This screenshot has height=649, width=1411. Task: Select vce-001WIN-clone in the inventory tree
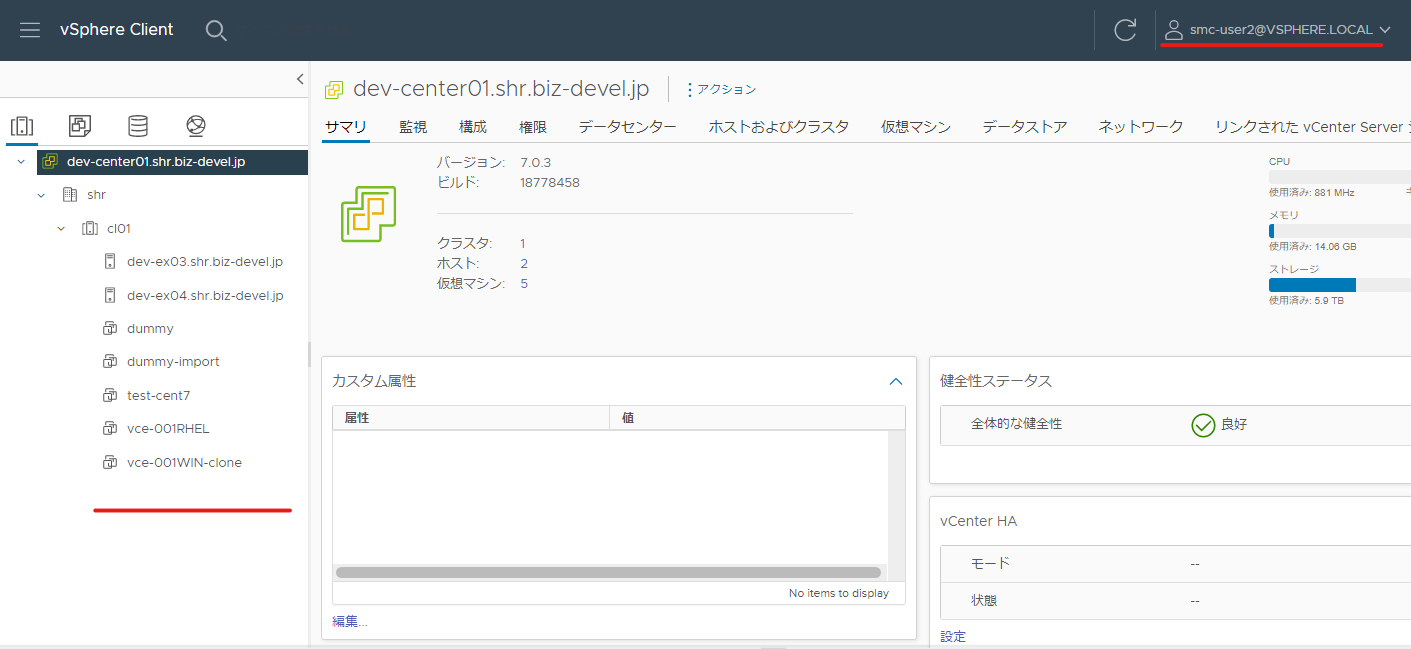coord(184,463)
